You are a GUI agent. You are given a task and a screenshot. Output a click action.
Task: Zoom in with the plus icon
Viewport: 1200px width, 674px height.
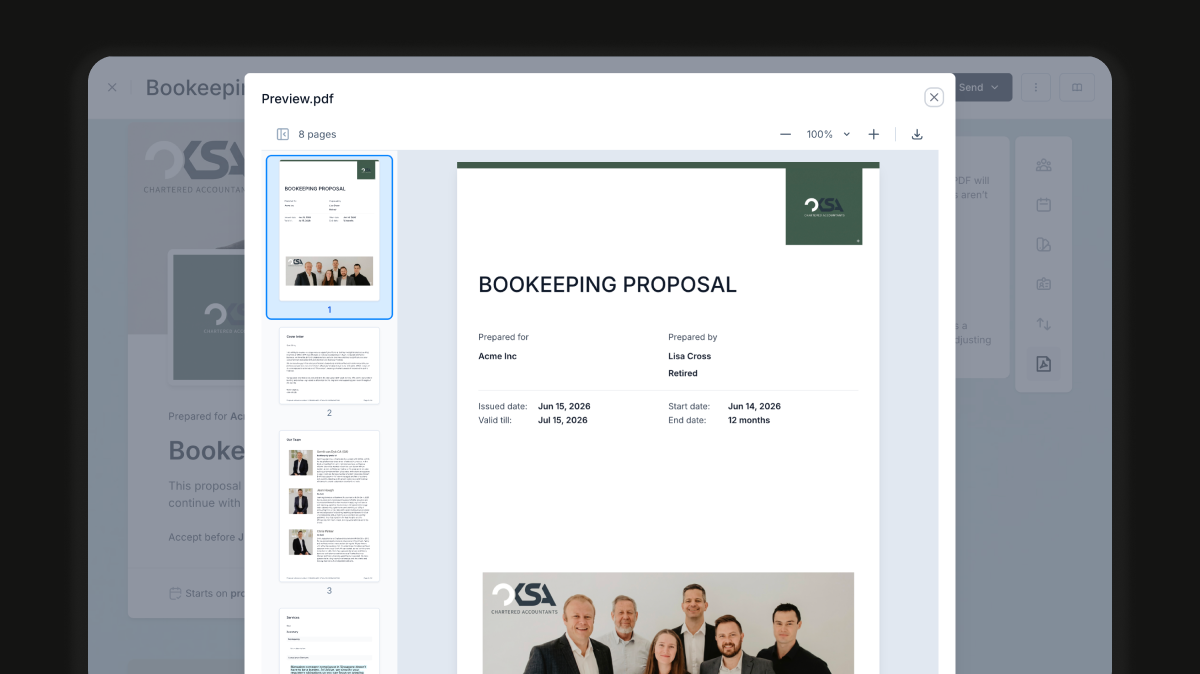pyautogui.click(x=873, y=134)
